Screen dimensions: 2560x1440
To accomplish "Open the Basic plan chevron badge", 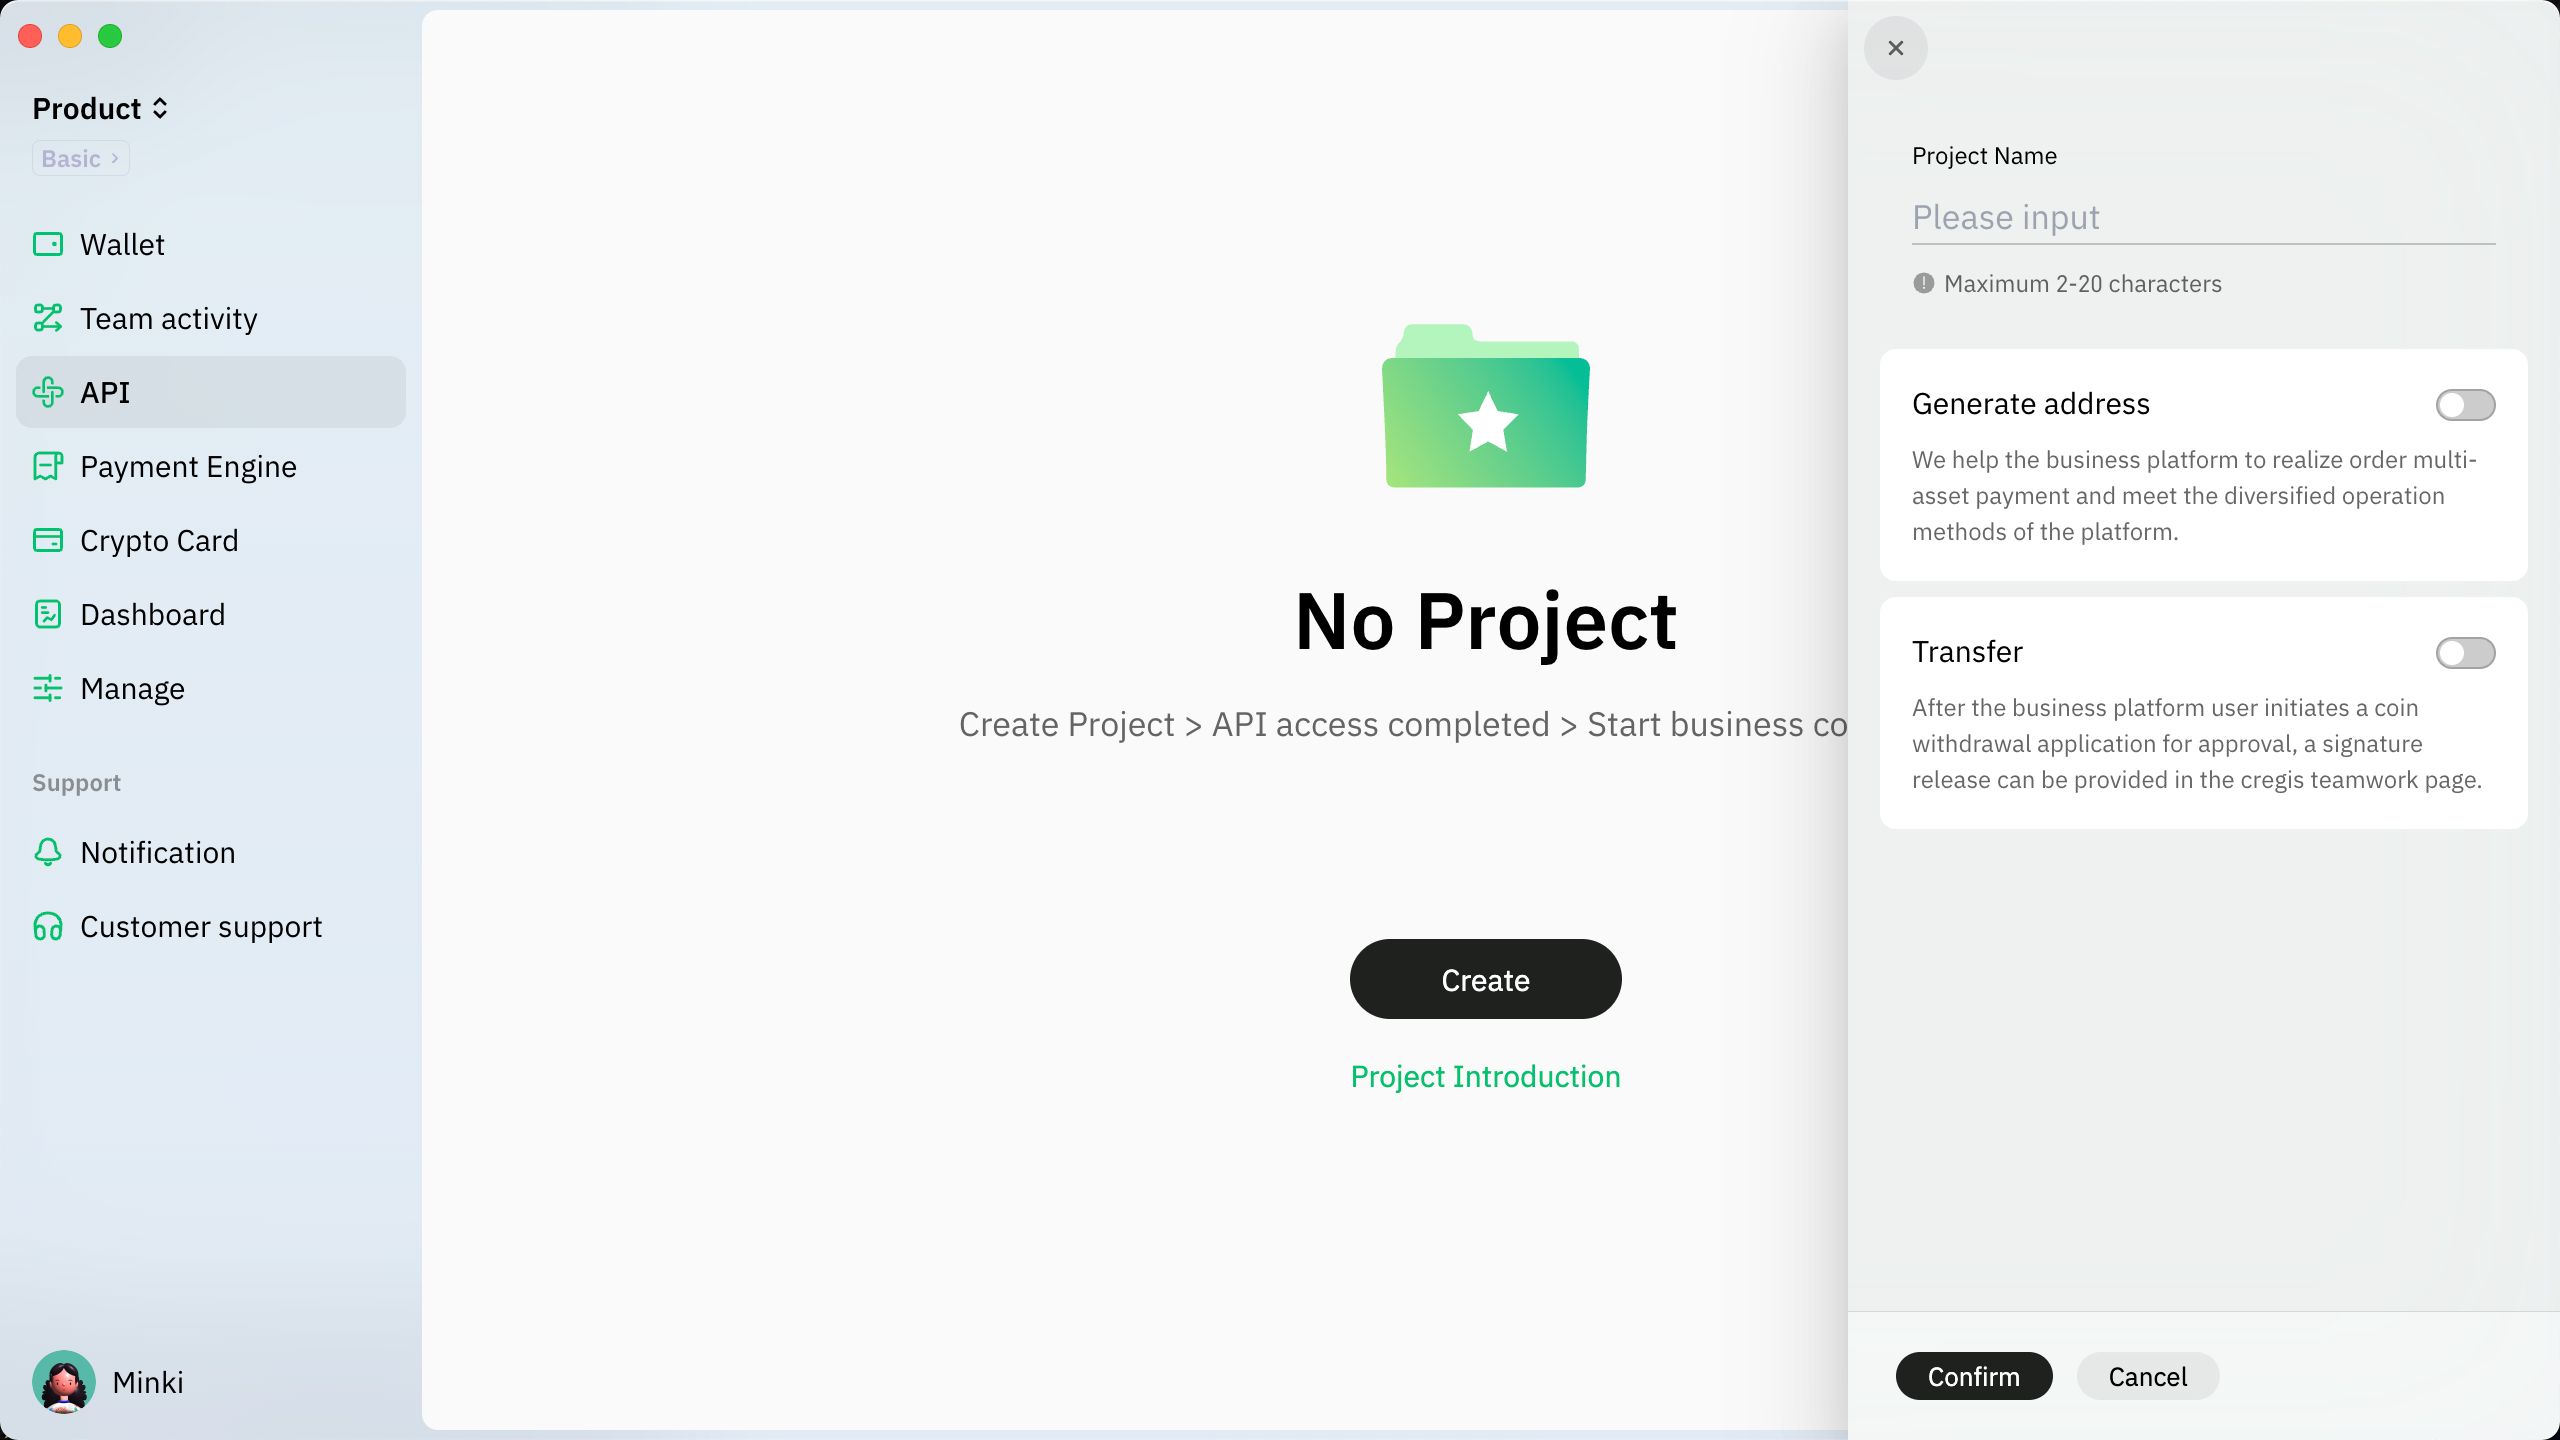I will (80, 159).
